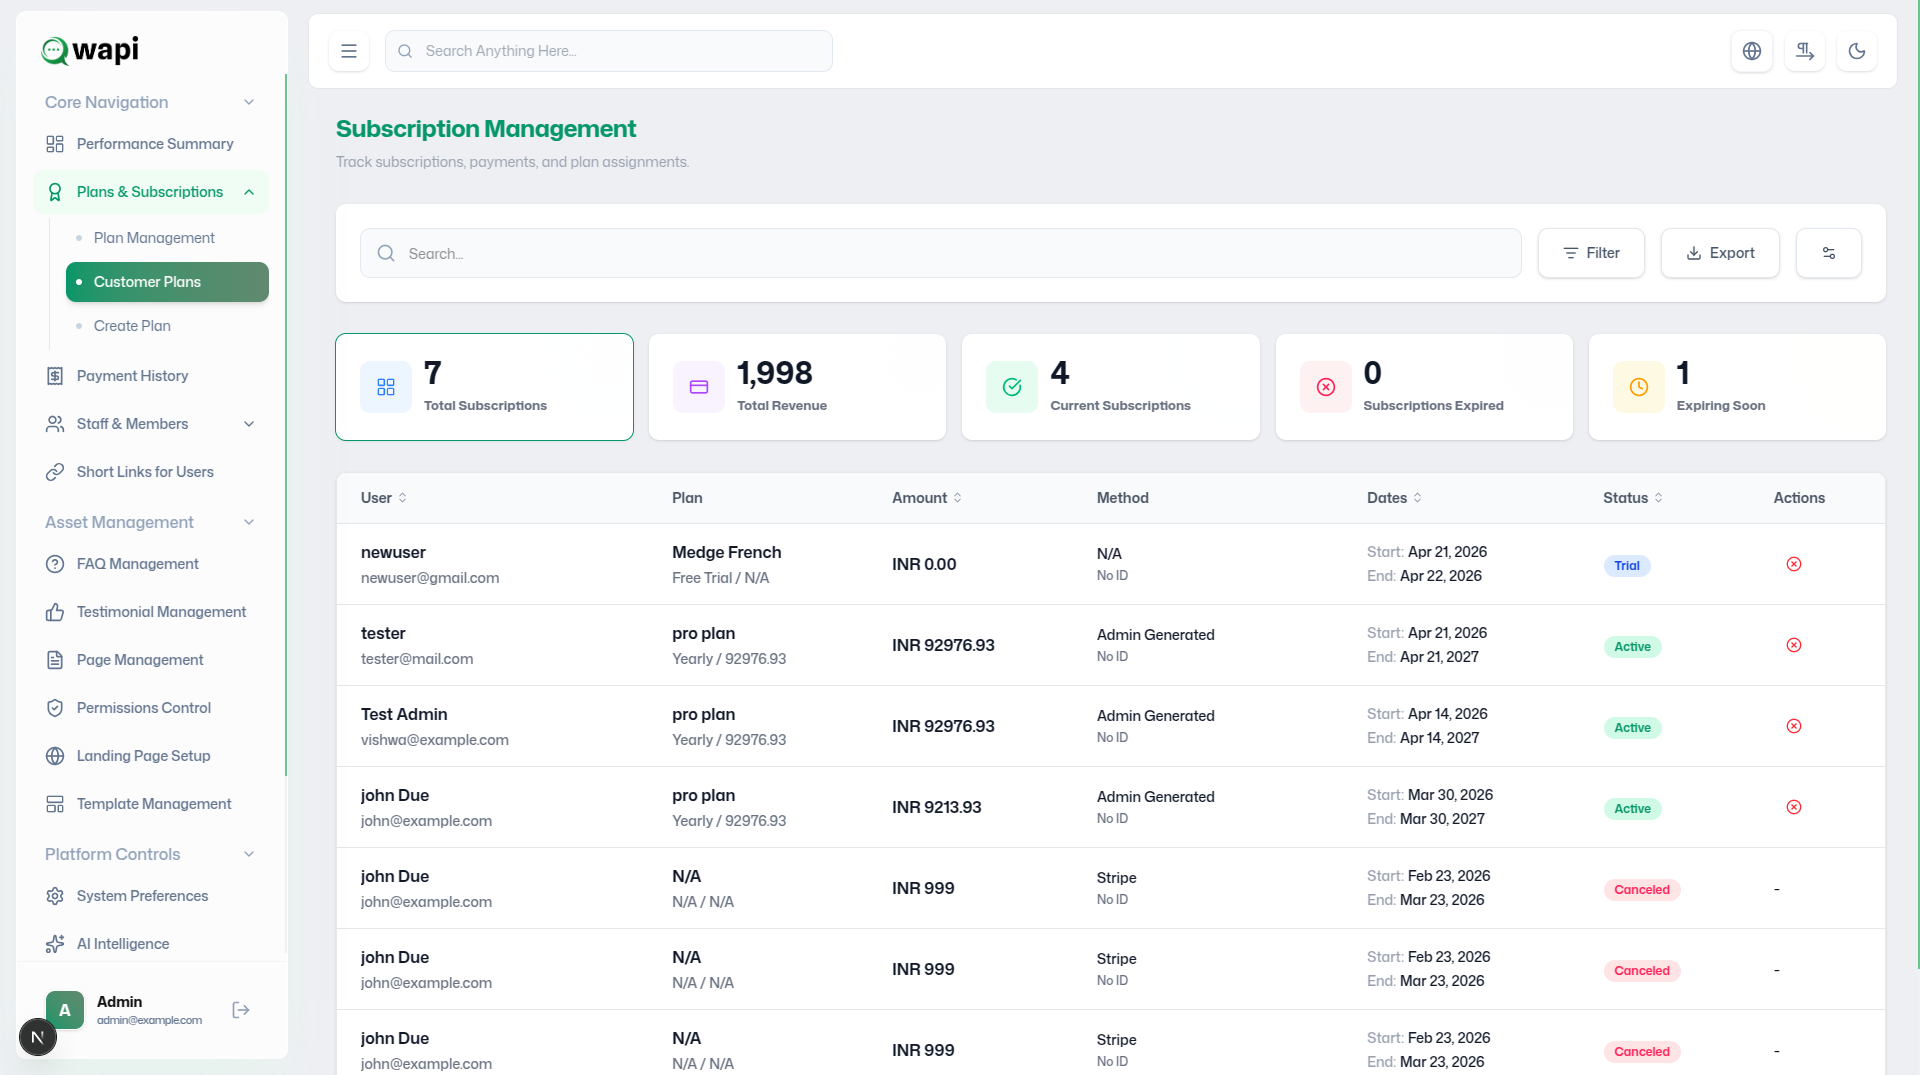Screen dimensions: 1920x1075
Task: Select the Expiring Soon card
Action: 1737,387
